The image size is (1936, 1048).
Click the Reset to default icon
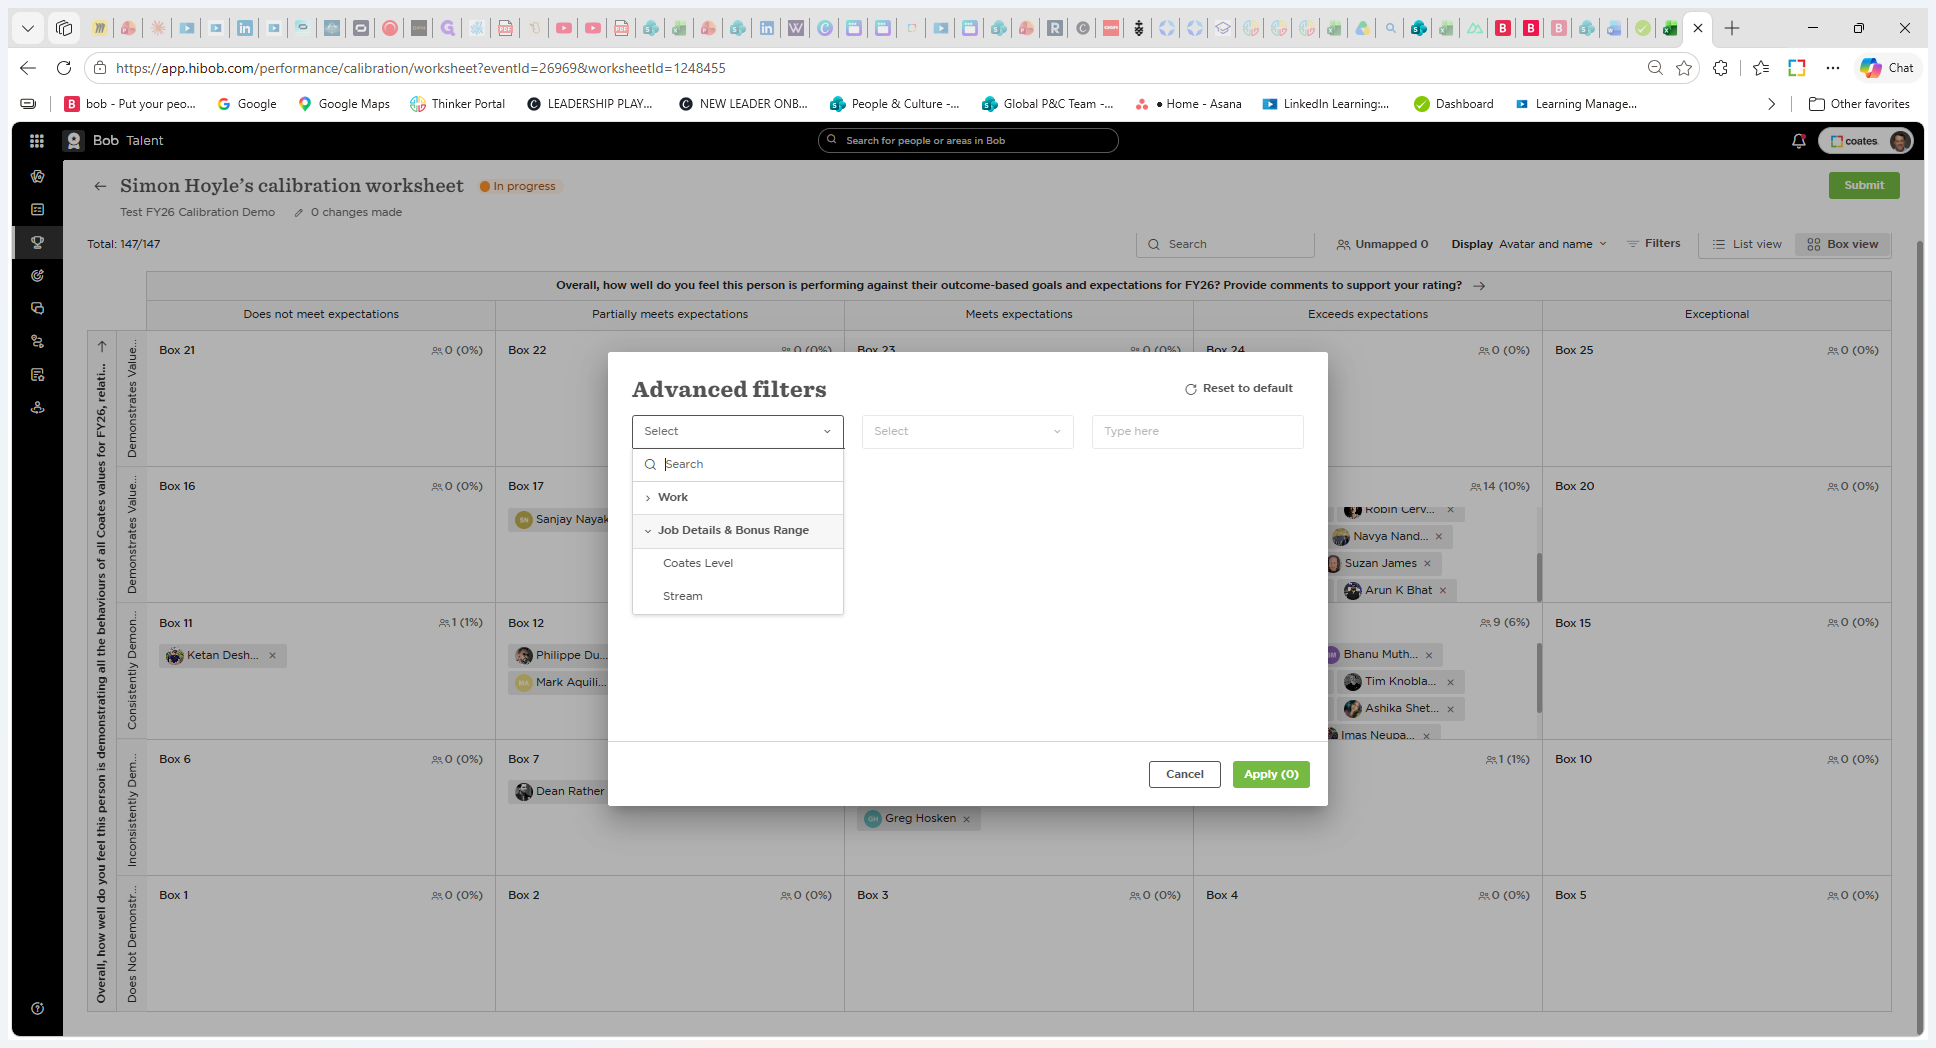pos(1190,389)
